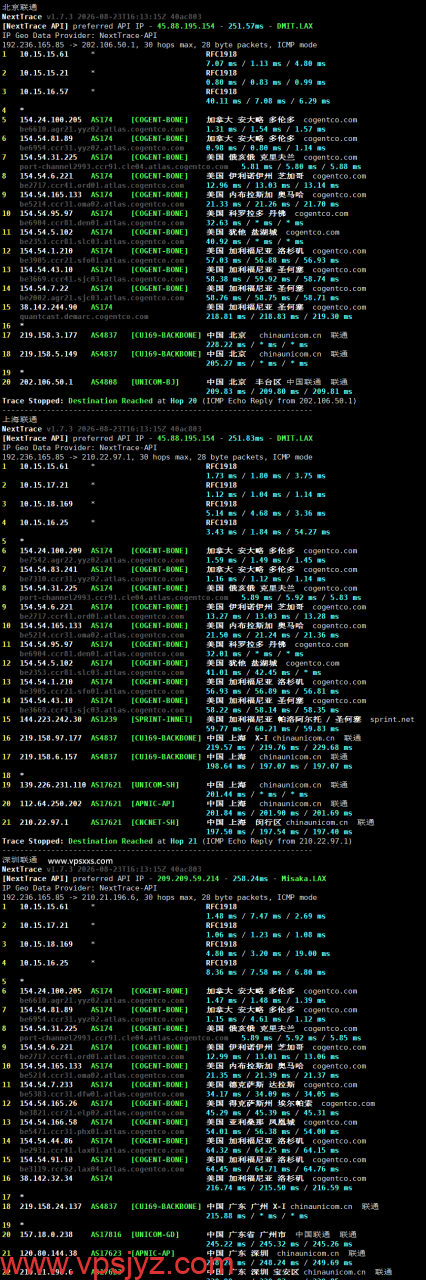Click the [UNICOM-SH] tag
Image resolution: width=426 pixels, height=1280 pixels.
[x=155, y=784]
